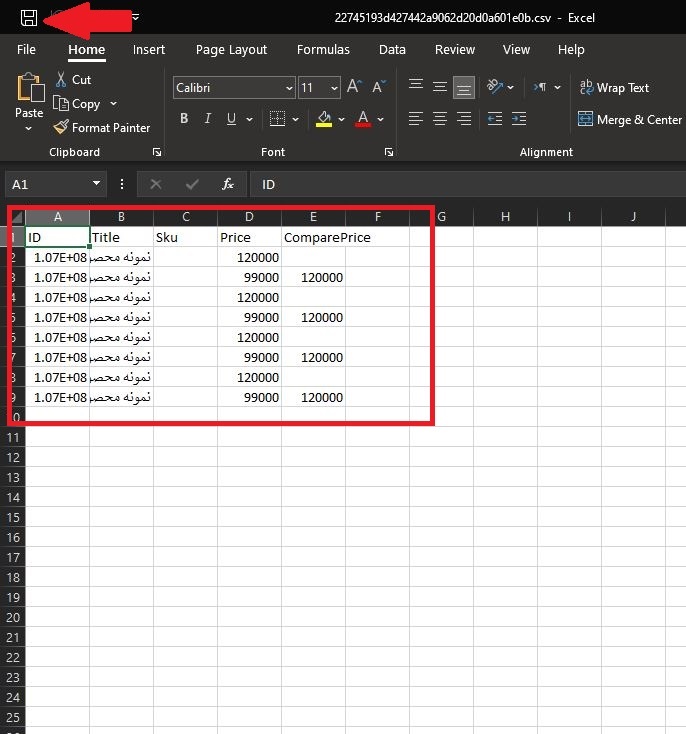686x734 pixels.
Task: Click the Increase Font Size icon
Action: tap(357, 88)
